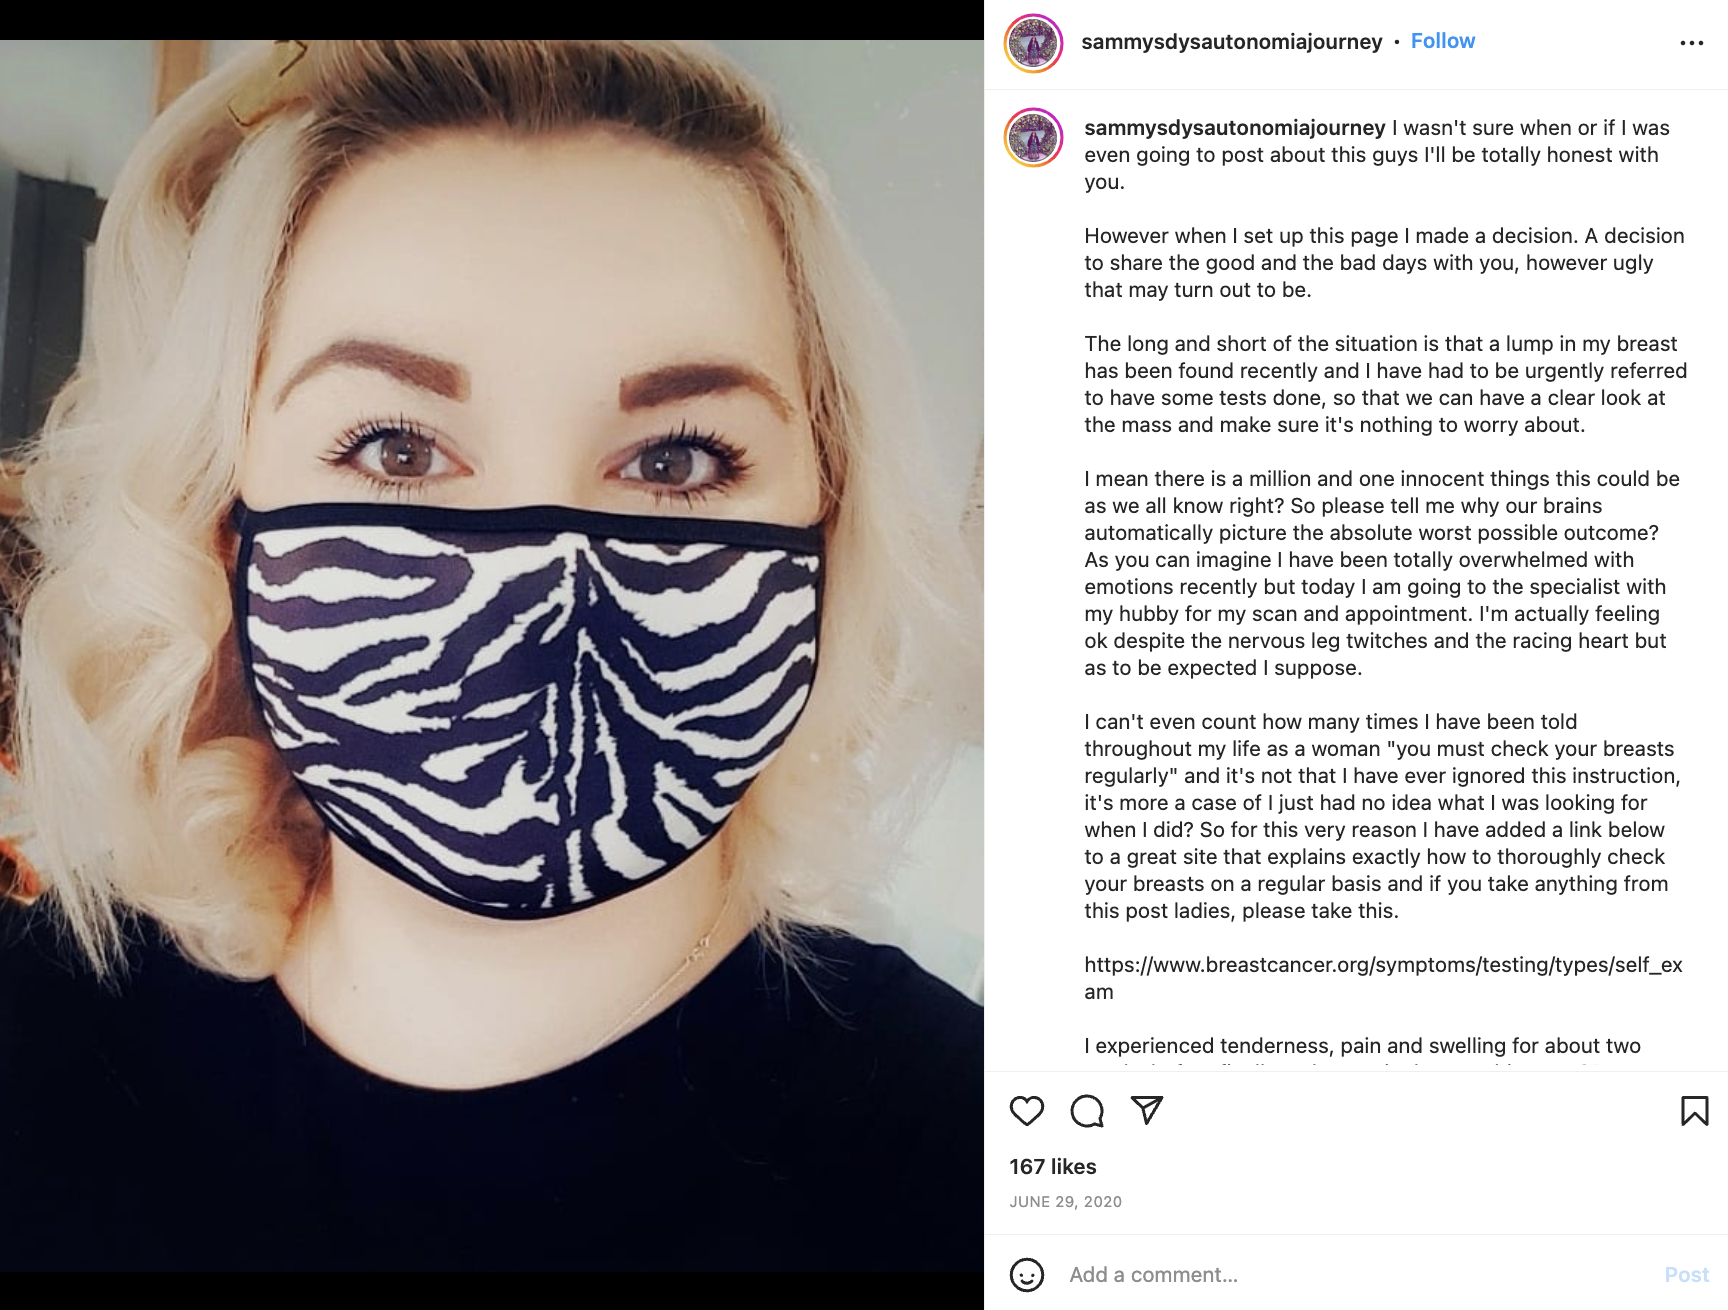Screen dimensions: 1728x1310
Task: Click the header profile avatar
Action: pos(1033,43)
